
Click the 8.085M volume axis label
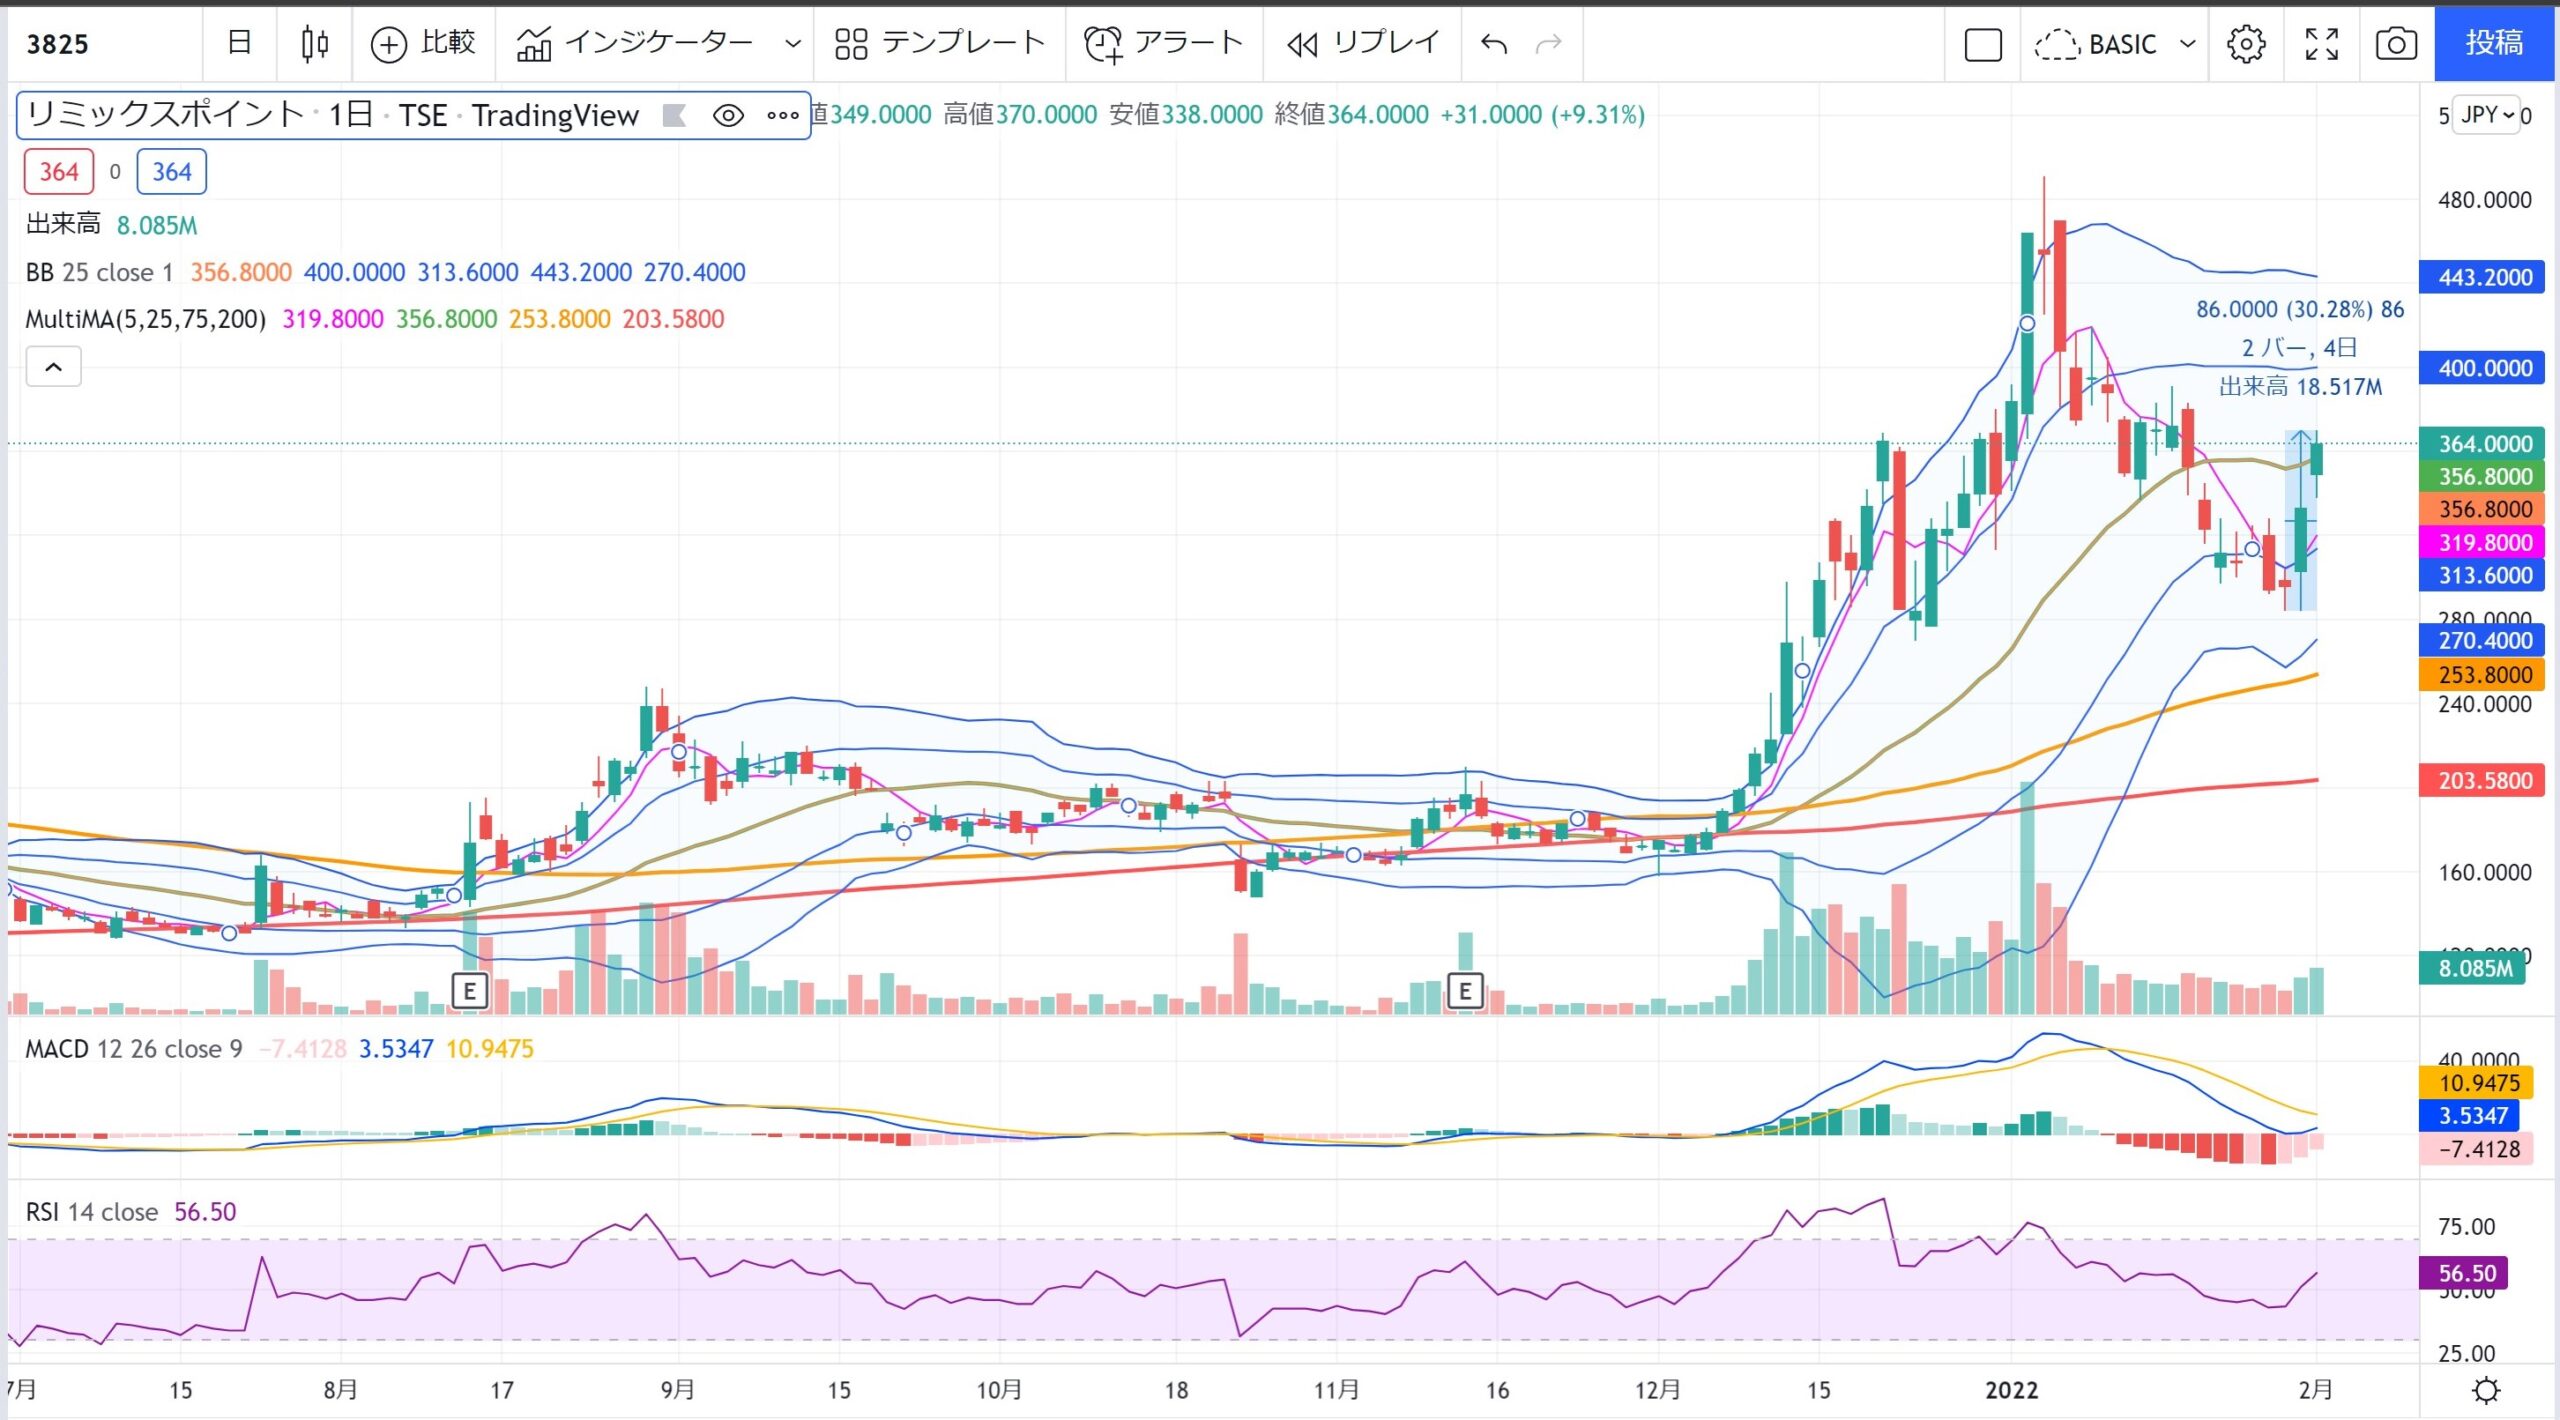pyautogui.click(x=2474, y=968)
